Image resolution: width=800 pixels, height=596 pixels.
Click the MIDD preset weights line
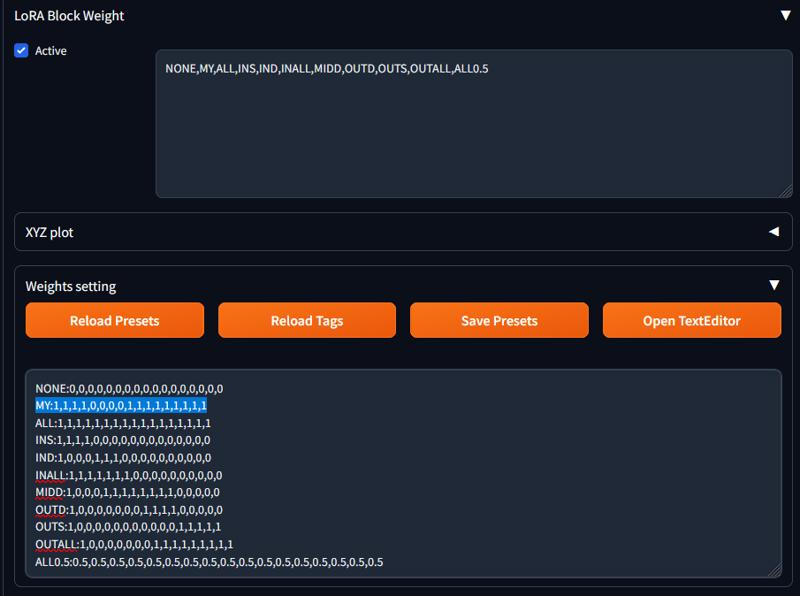point(128,492)
